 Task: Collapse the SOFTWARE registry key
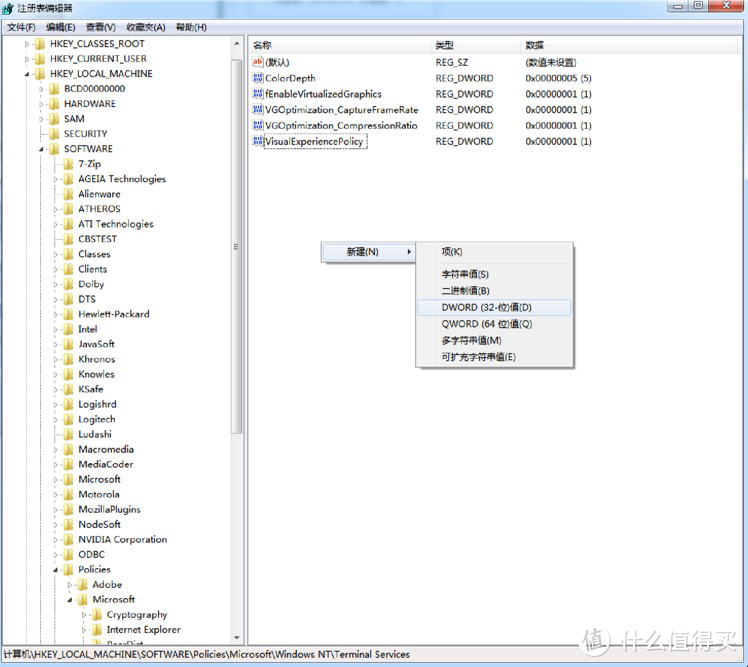[x=42, y=149]
